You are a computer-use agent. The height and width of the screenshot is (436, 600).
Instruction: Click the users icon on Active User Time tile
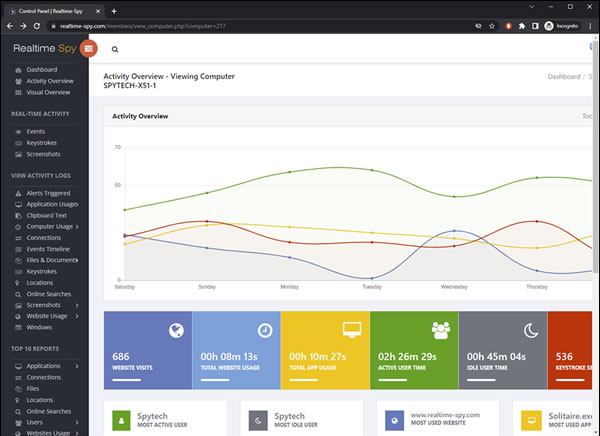pyautogui.click(x=441, y=329)
